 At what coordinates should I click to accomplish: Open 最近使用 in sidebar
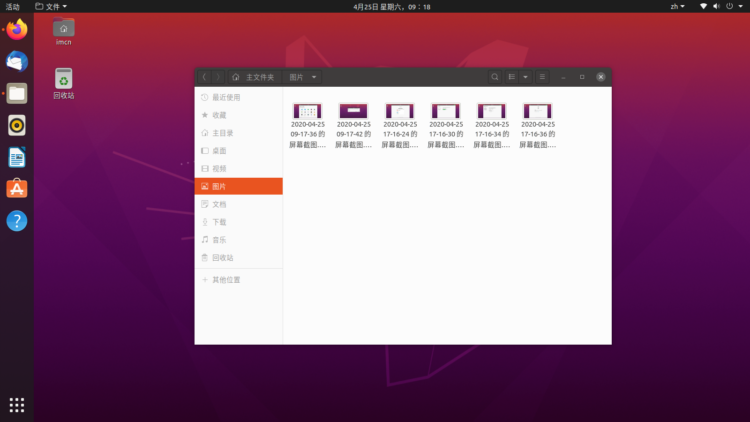[x=225, y=98]
